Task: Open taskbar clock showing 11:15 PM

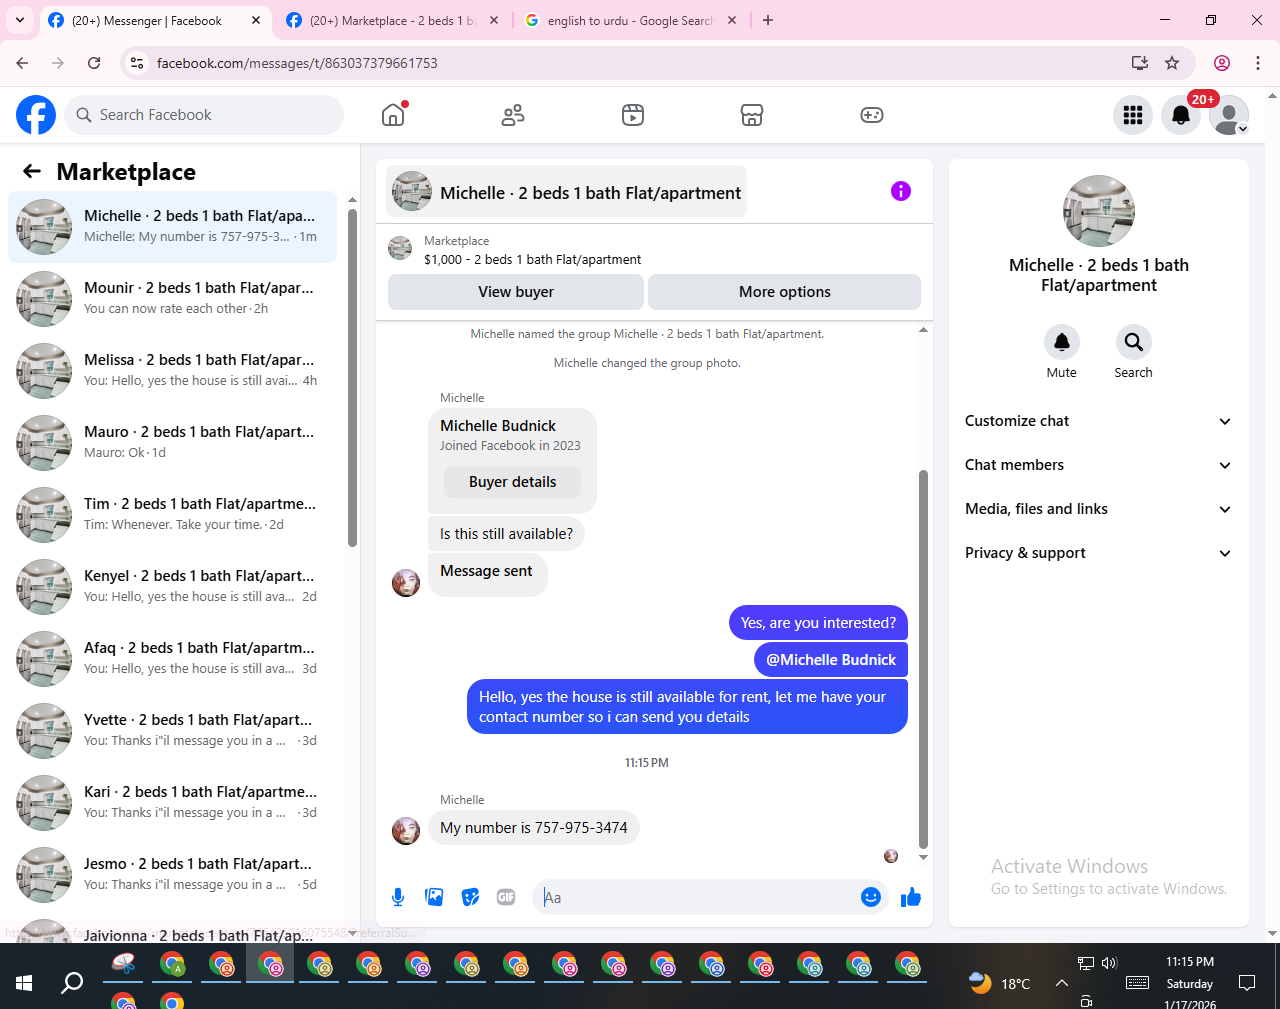Action: tap(1190, 962)
